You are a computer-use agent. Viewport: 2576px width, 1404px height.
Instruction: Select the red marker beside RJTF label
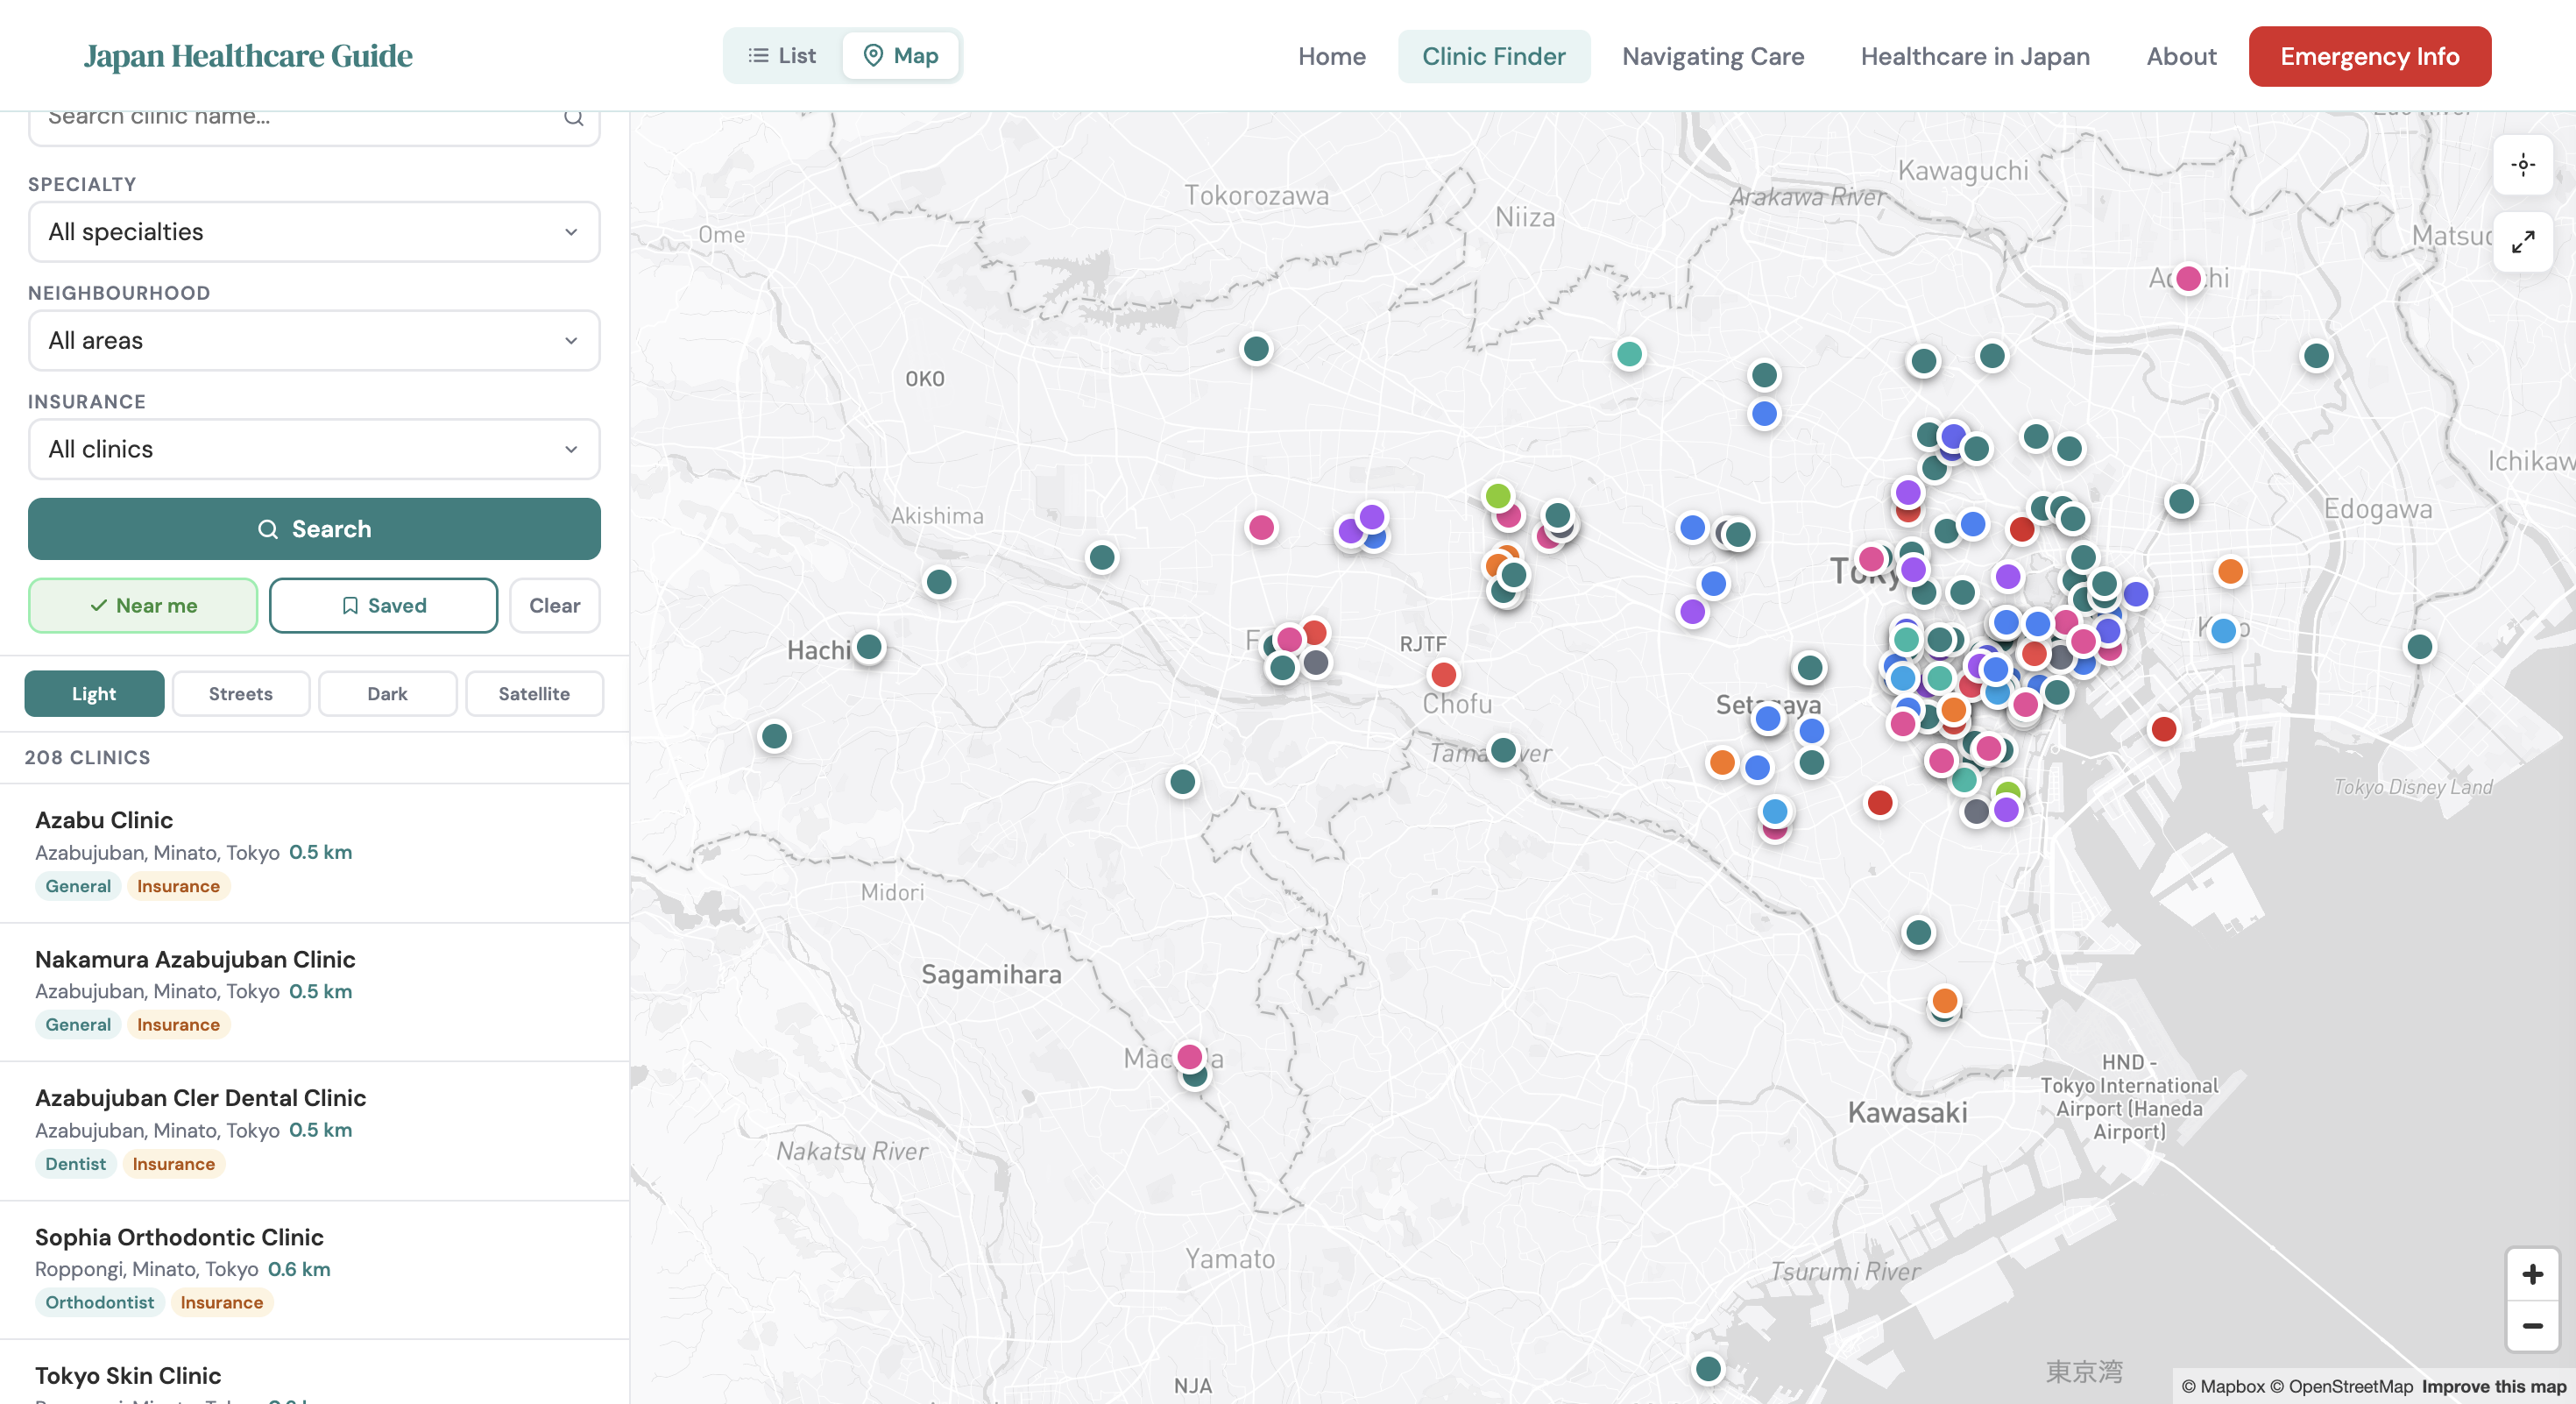pyautogui.click(x=1443, y=675)
